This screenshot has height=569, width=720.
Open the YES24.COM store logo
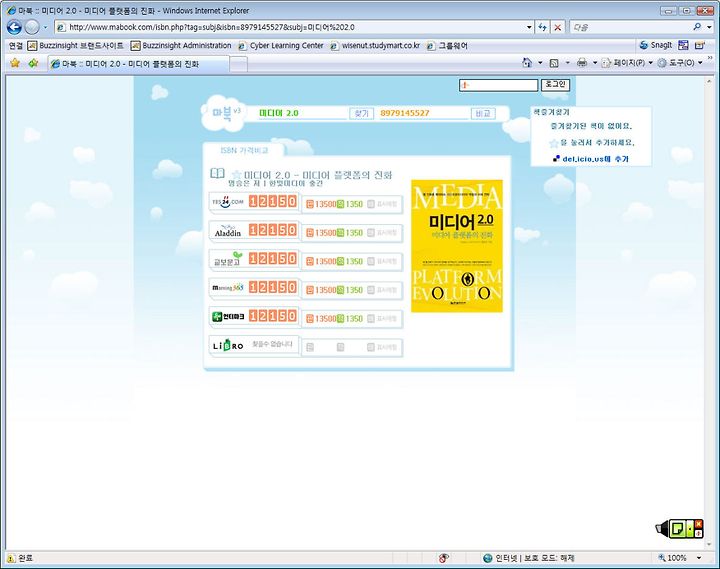tap(227, 202)
